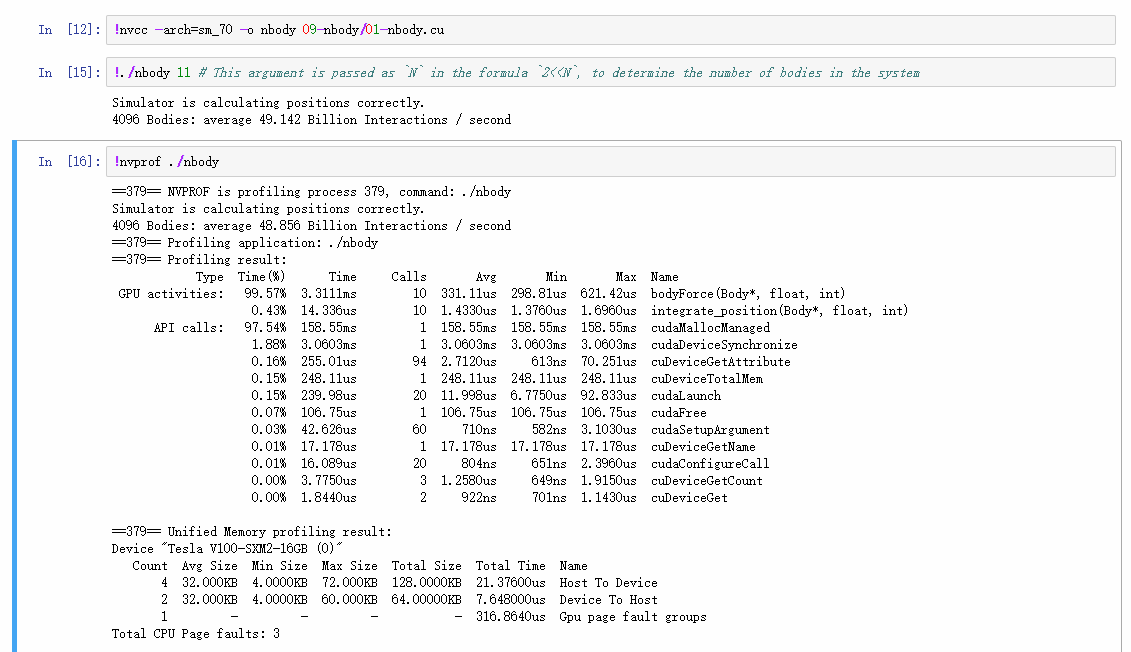Click the cuDeviceTotalMem row name
The height and width of the screenshot is (652, 1131).
coord(706,379)
